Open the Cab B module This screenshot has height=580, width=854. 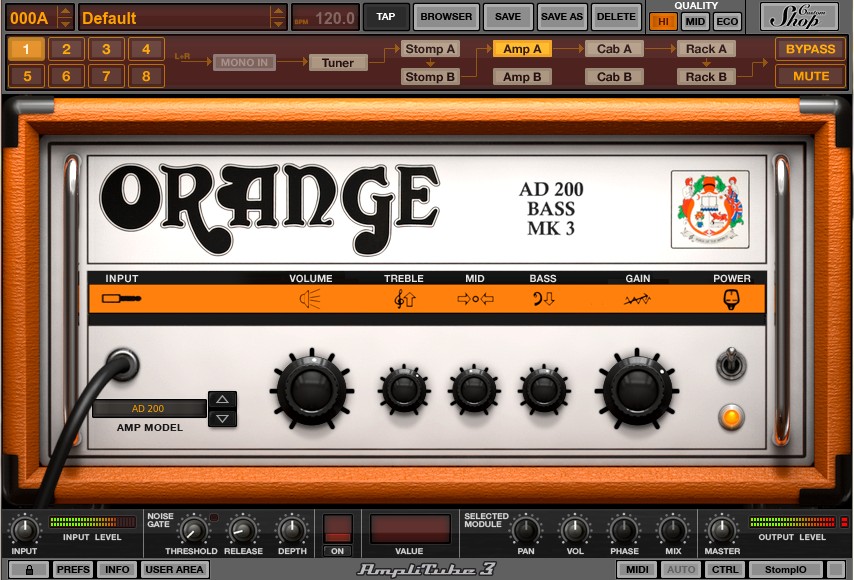coord(614,77)
